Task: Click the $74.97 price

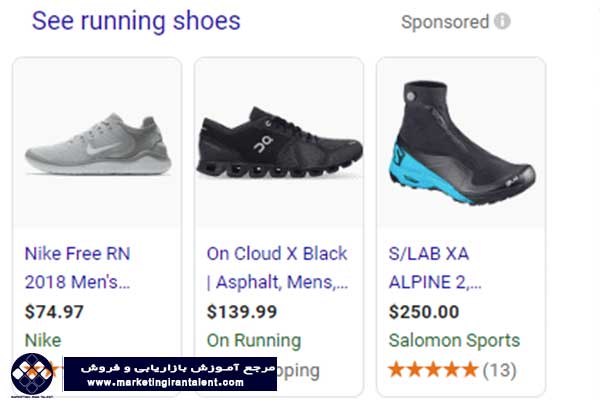Action: click(54, 312)
